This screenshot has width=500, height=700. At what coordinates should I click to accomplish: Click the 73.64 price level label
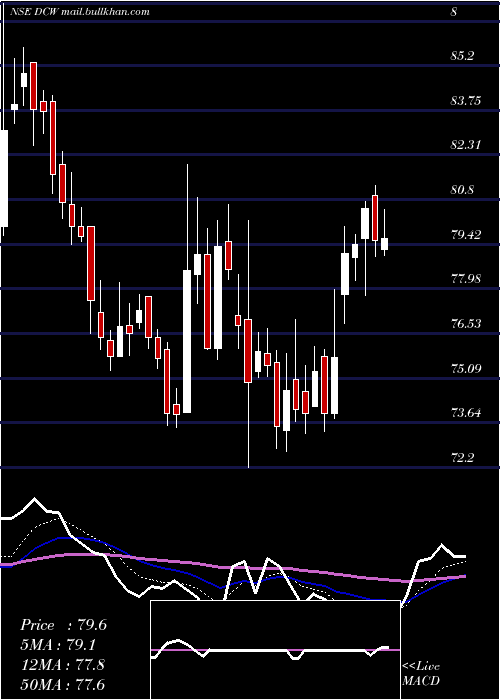click(x=466, y=412)
